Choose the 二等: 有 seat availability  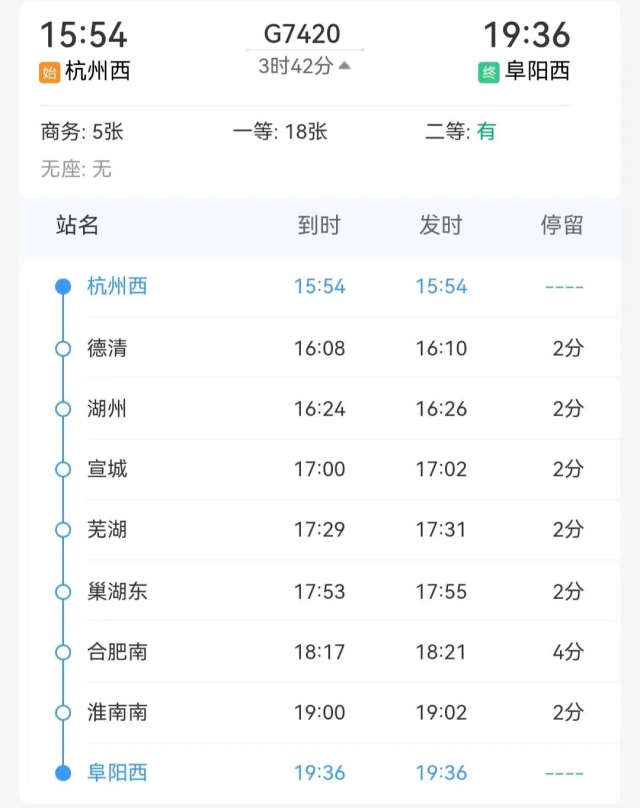(460, 132)
